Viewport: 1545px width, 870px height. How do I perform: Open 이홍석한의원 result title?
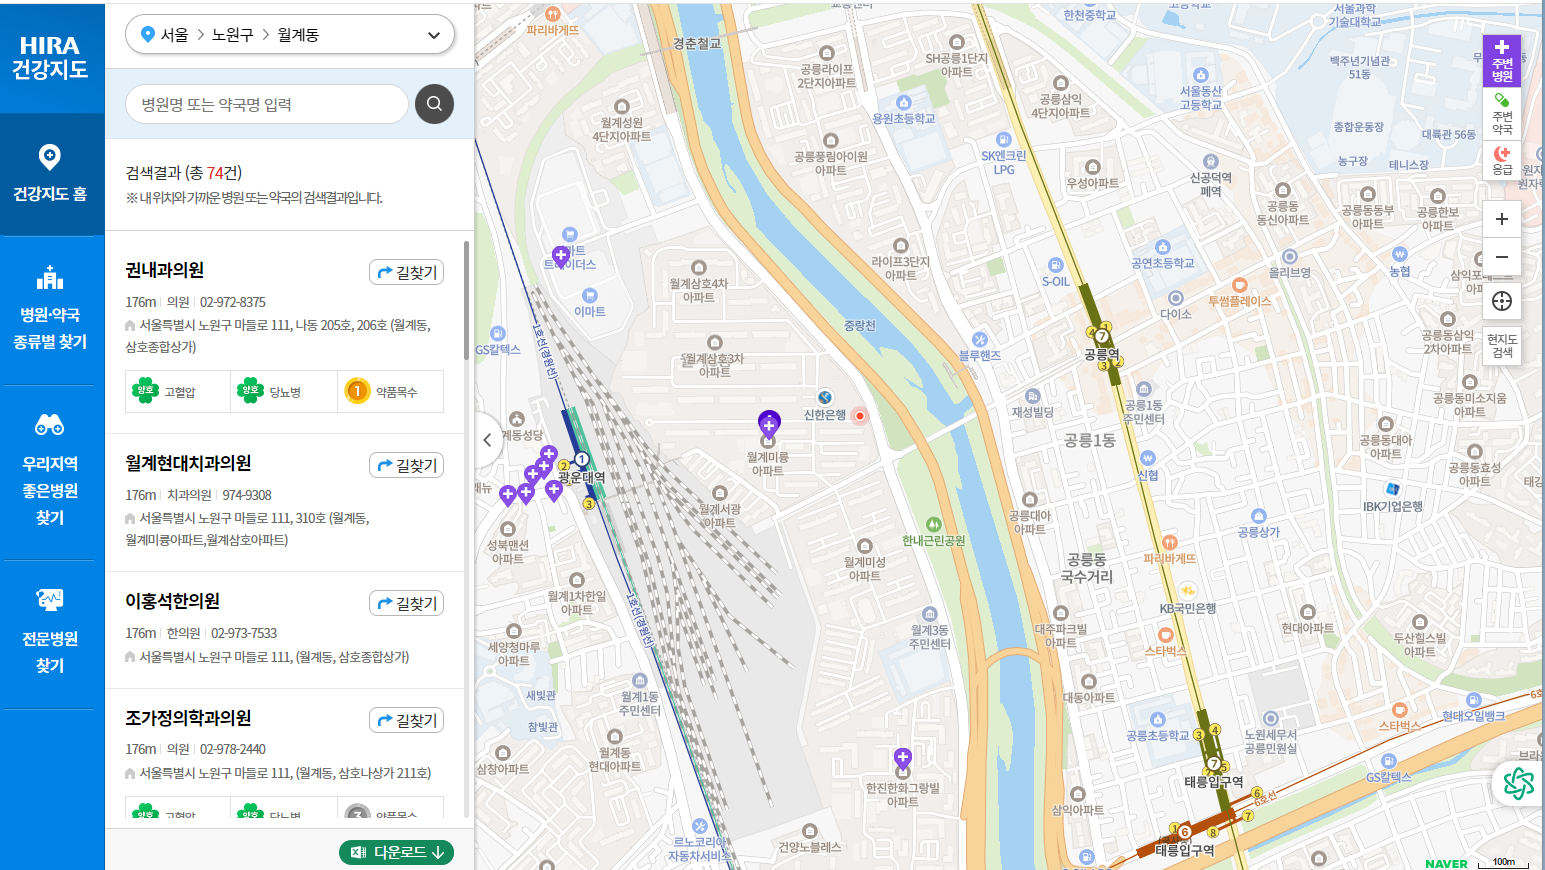(172, 601)
